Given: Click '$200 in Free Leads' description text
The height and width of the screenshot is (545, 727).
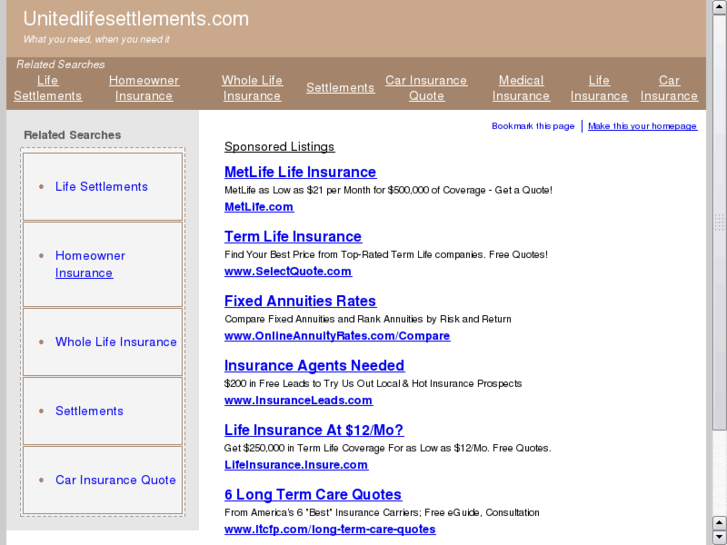Looking at the screenshot, I should click(x=373, y=384).
